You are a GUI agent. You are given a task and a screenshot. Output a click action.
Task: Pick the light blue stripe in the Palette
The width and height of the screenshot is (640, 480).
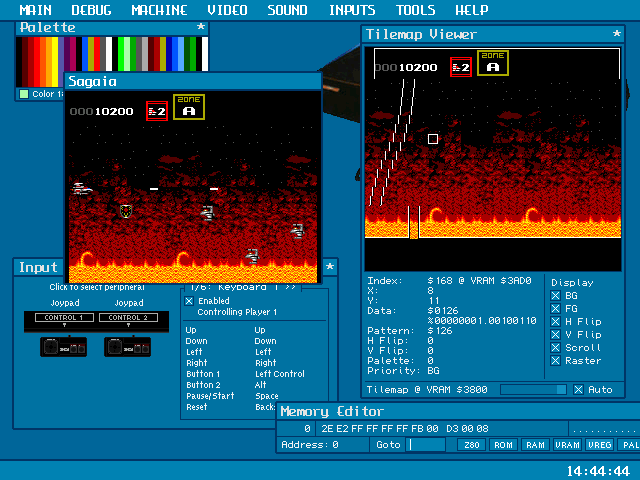[x=181, y=54]
